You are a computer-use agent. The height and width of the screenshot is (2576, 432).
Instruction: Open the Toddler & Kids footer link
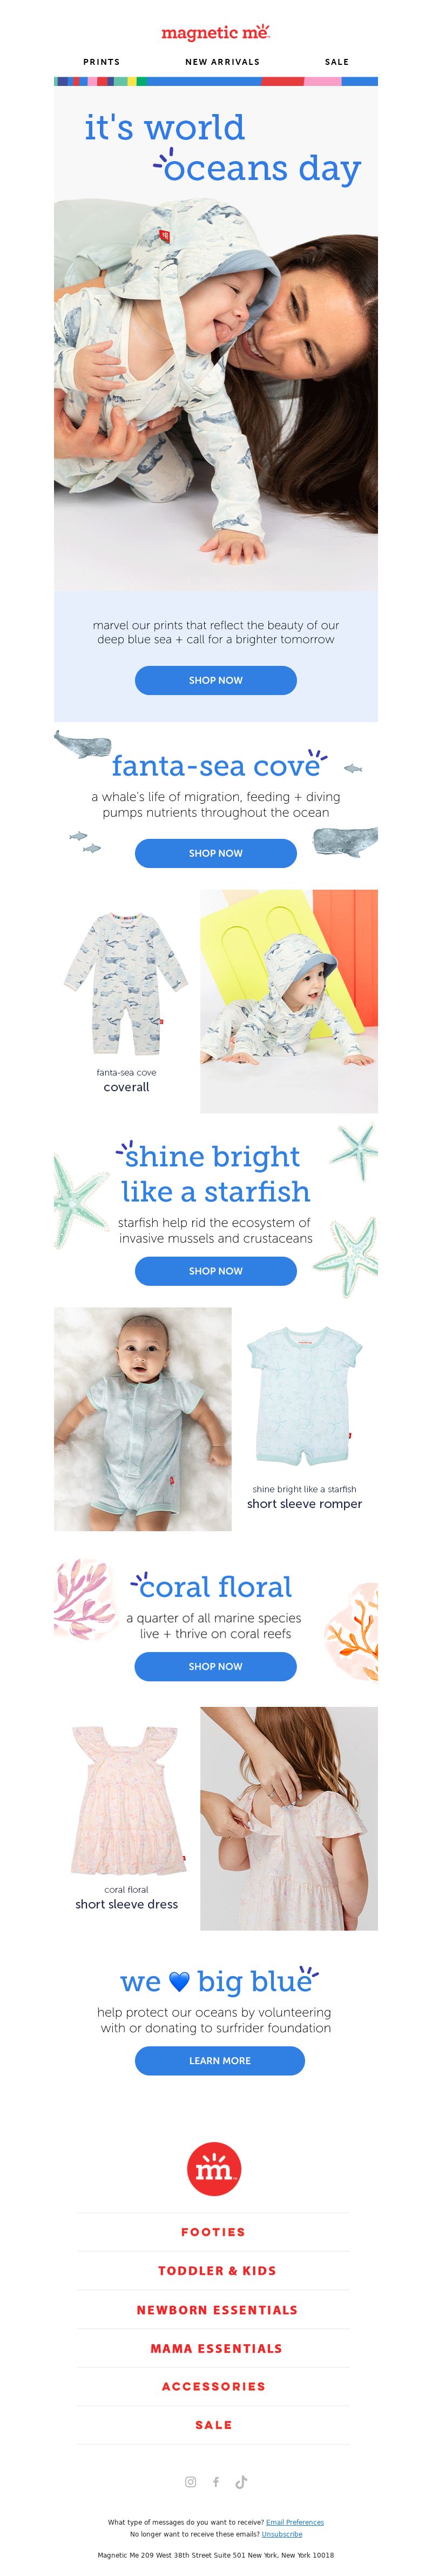pyautogui.click(x=217, y=2271)
